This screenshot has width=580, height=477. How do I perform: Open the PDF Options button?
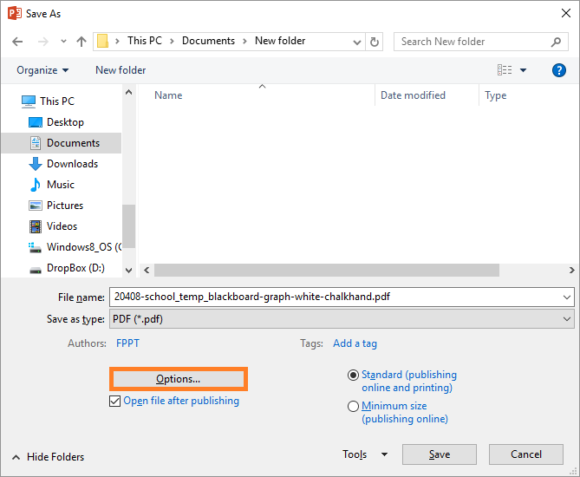click(x=178, y=379)
